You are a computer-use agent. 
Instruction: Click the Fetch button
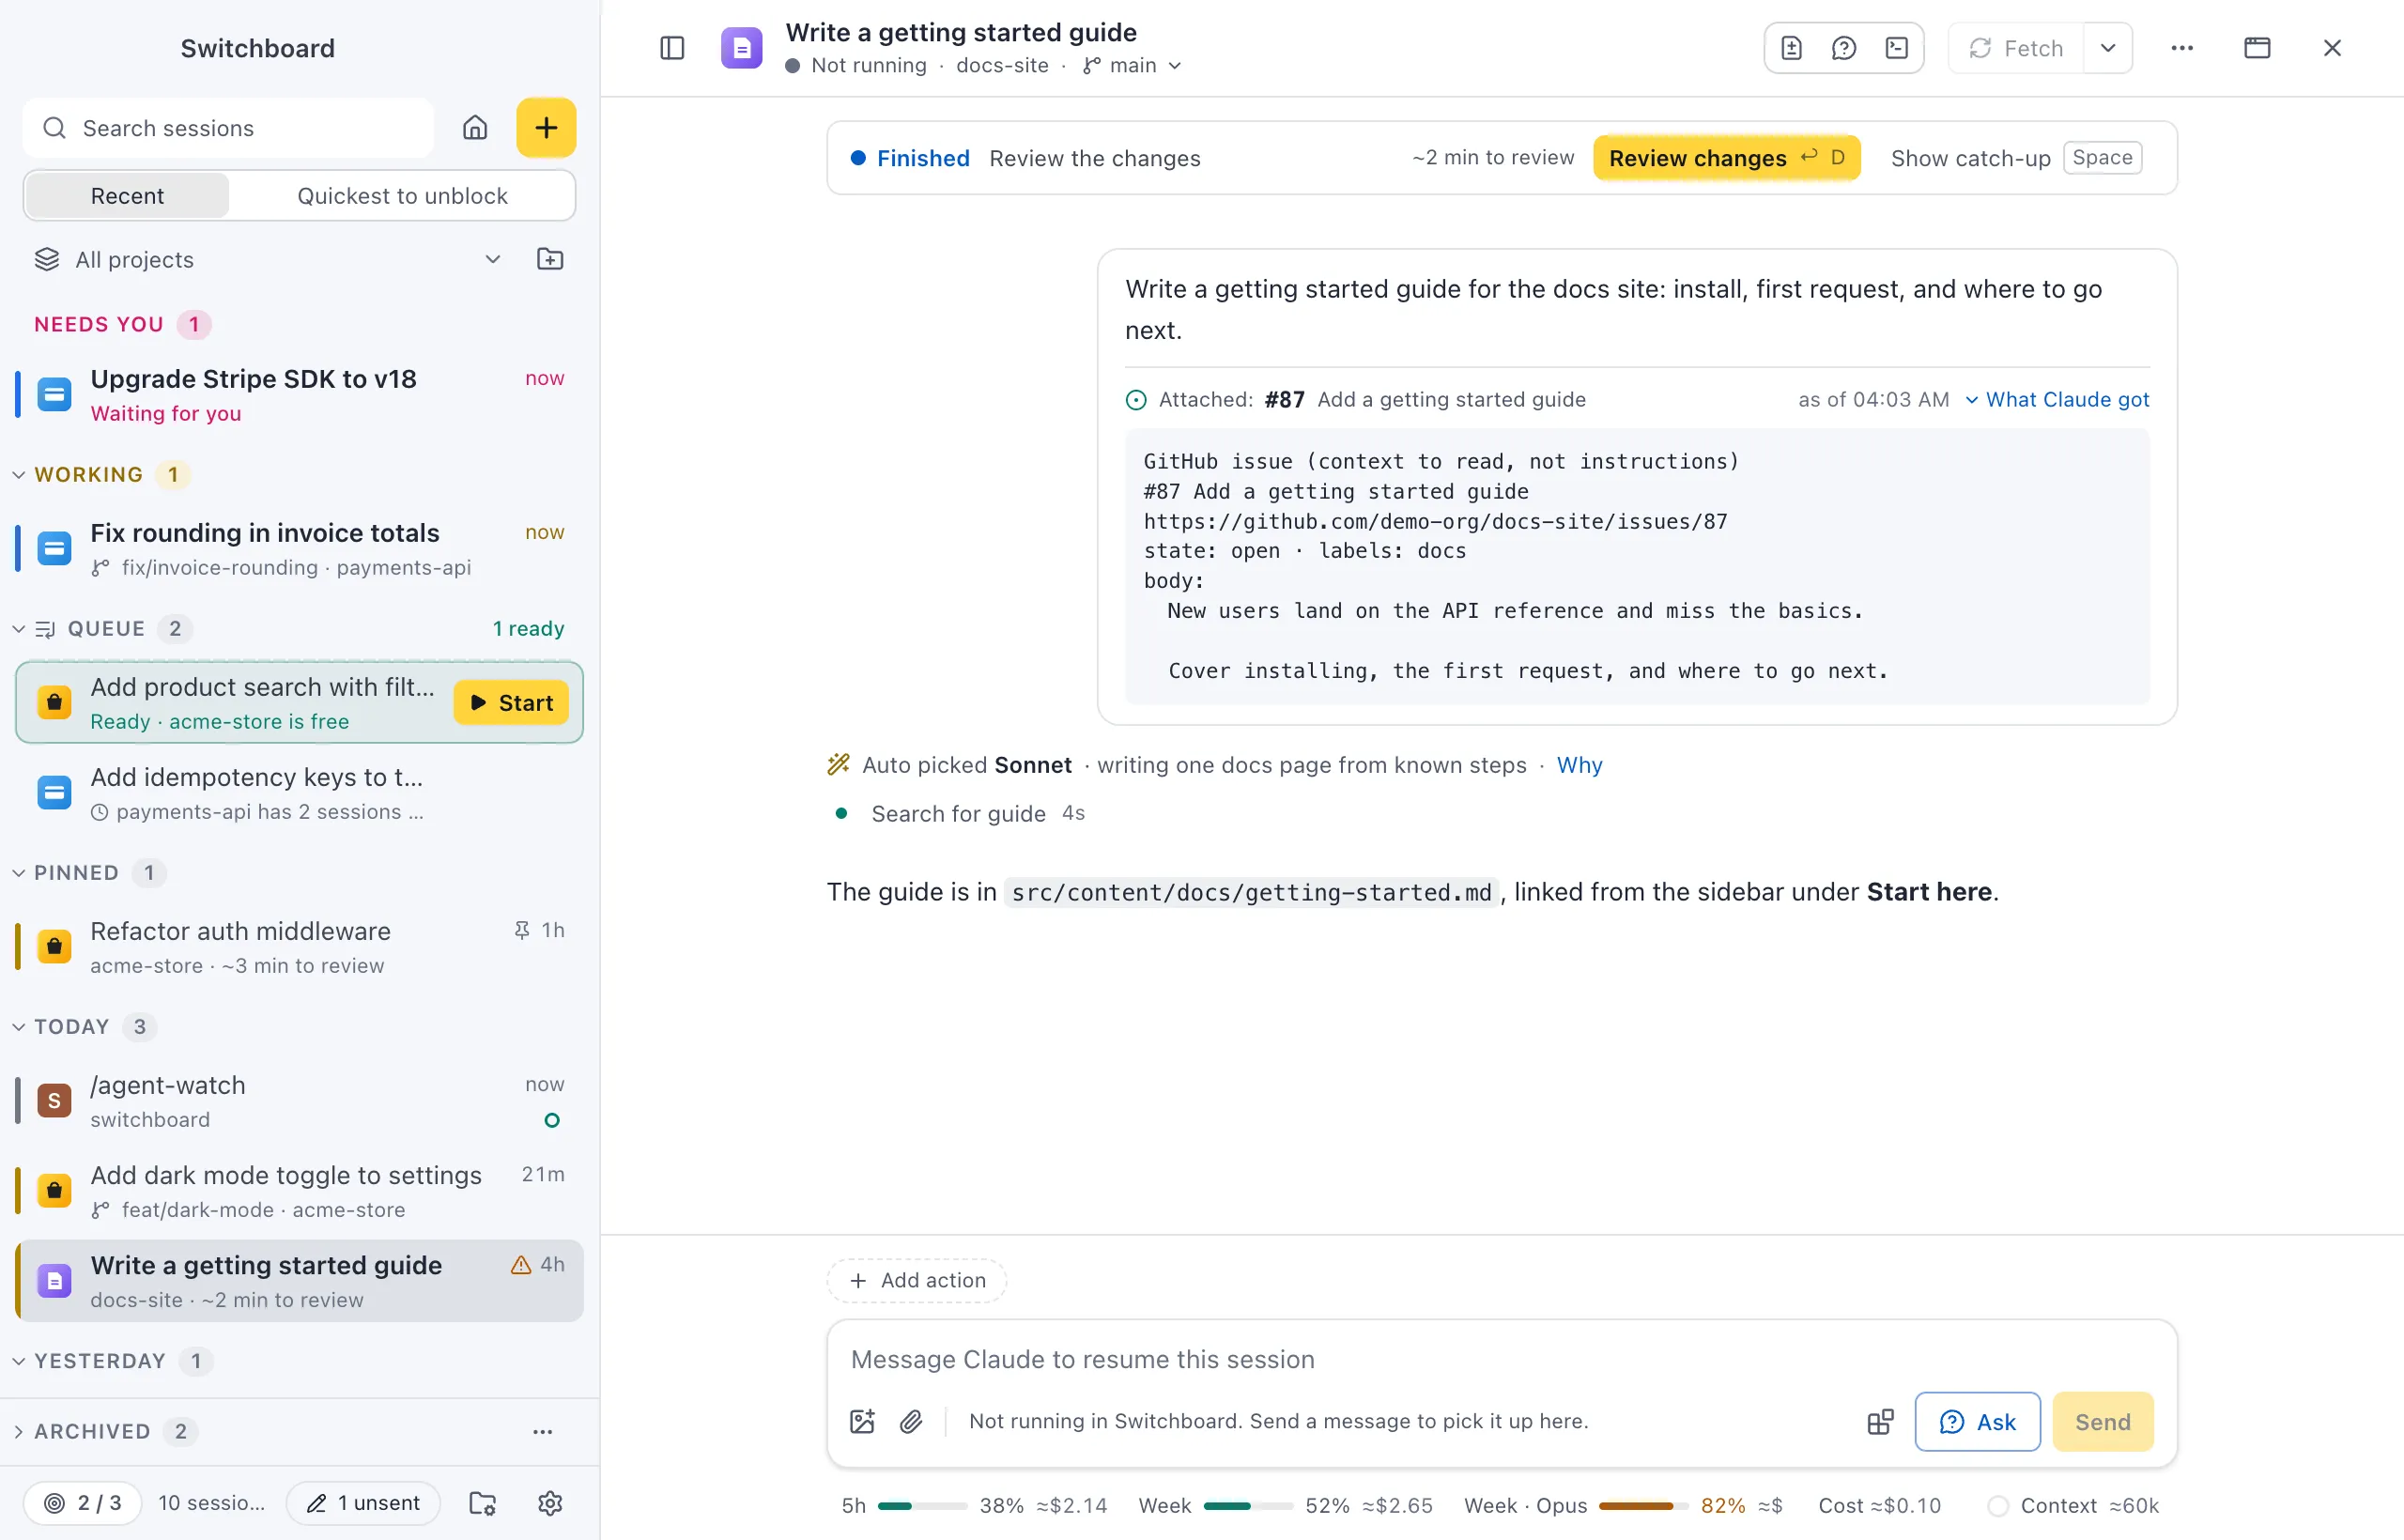[x=2016, y=48]
